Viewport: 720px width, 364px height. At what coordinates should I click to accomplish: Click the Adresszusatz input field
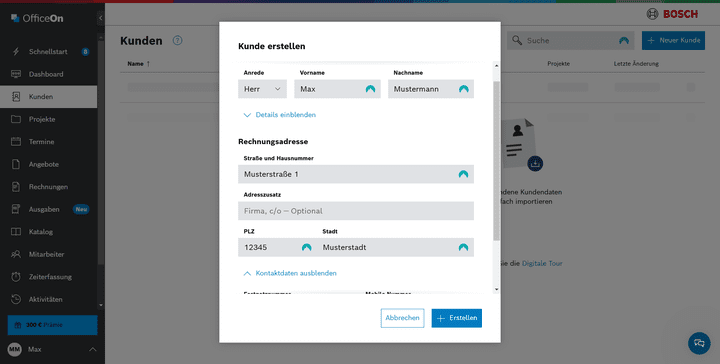pyautogui.click(x=356, y=211)
